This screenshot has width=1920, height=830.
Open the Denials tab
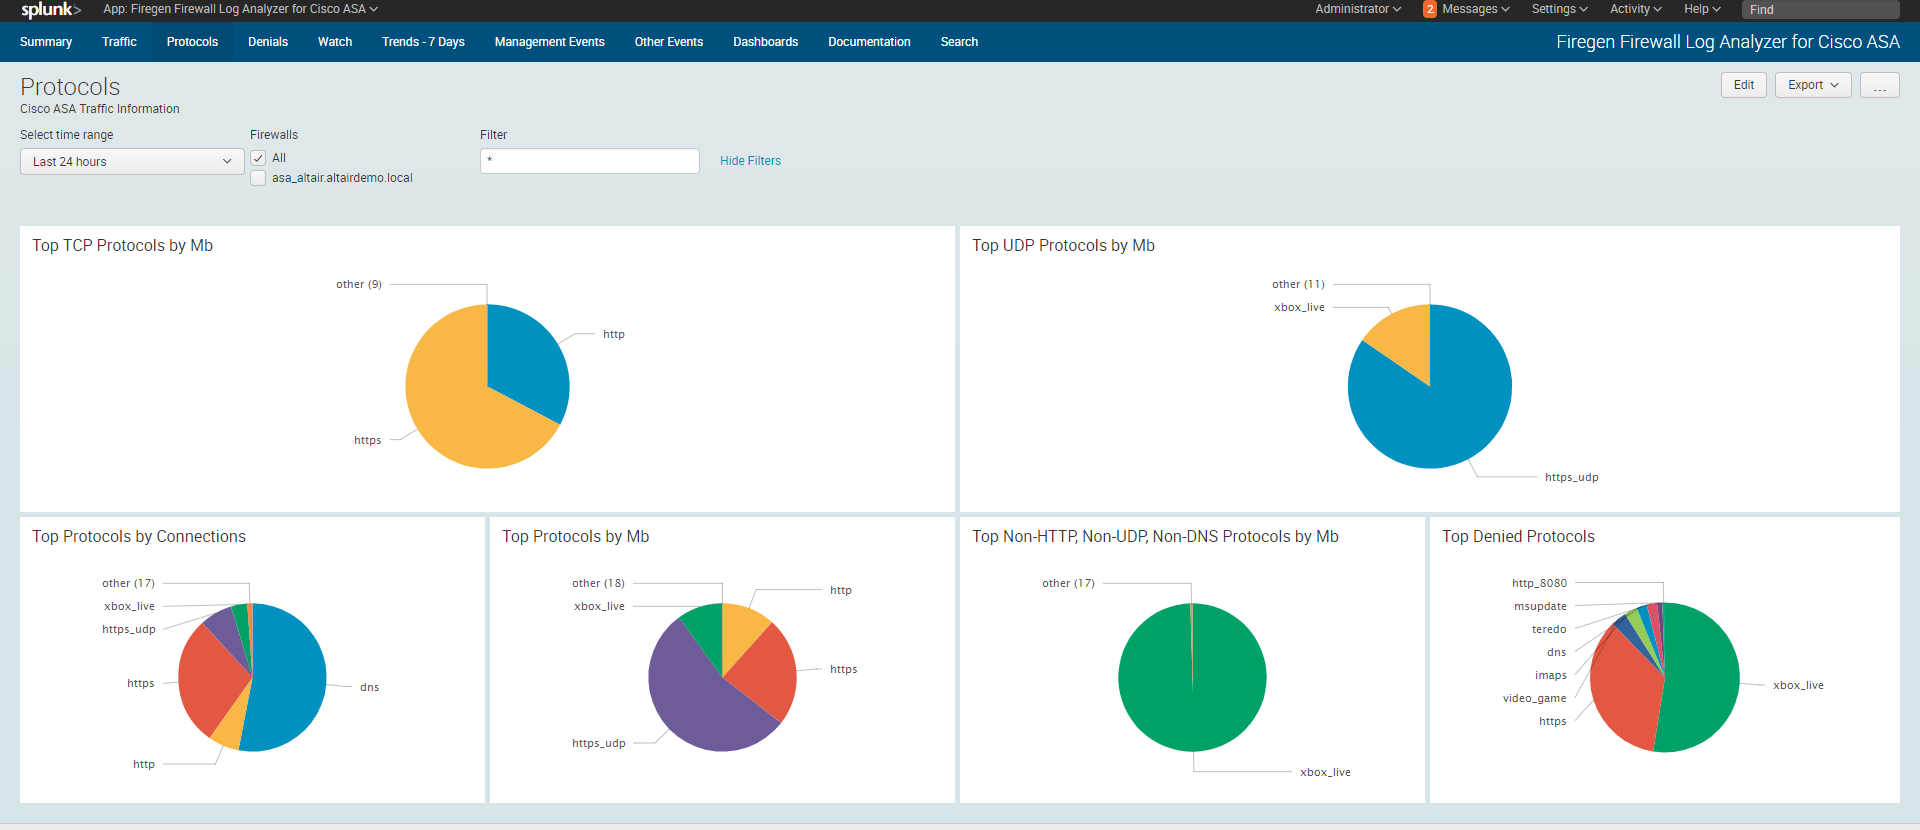(x=268, y=42)
